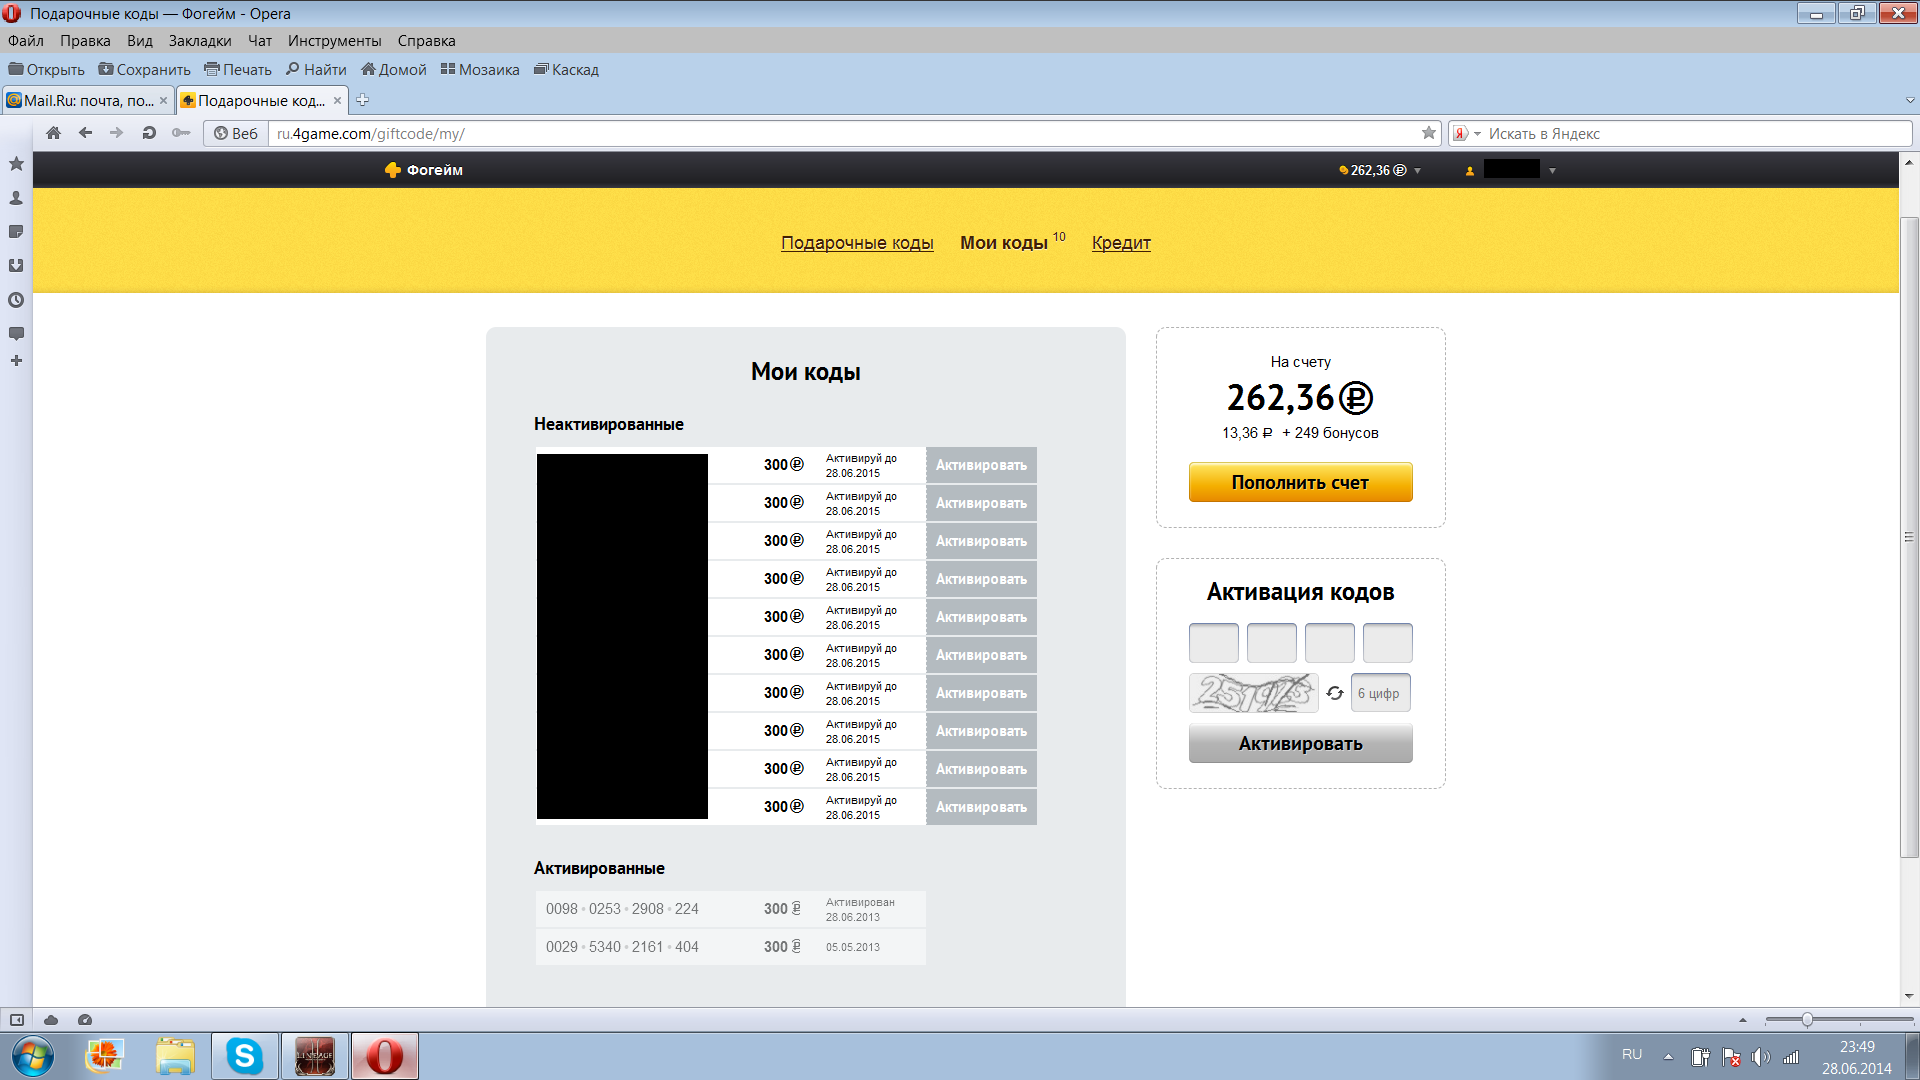This screenshot has height=1080, width=1920.
Task: Open Skype from the taskbar
Action: click(x=244, y=1056)
